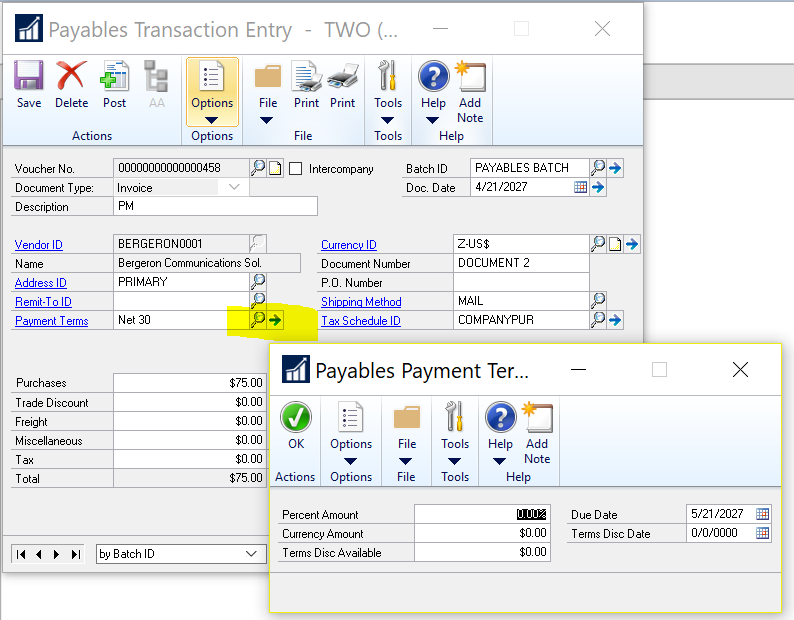Post the payables transaction

[x=114, y=84]
